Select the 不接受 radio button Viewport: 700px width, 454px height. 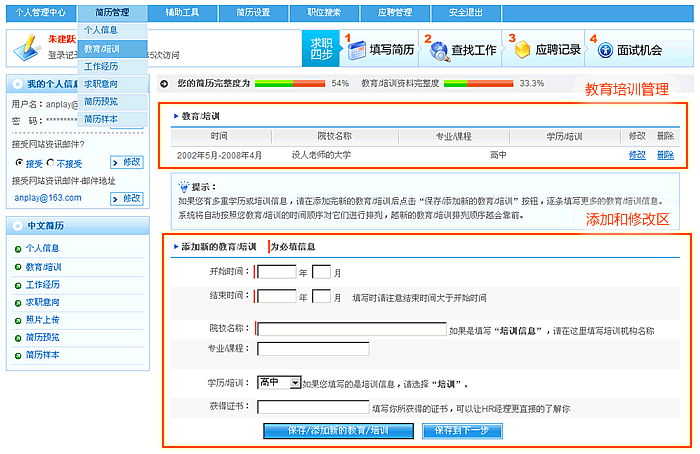click(x=50, y=162)
